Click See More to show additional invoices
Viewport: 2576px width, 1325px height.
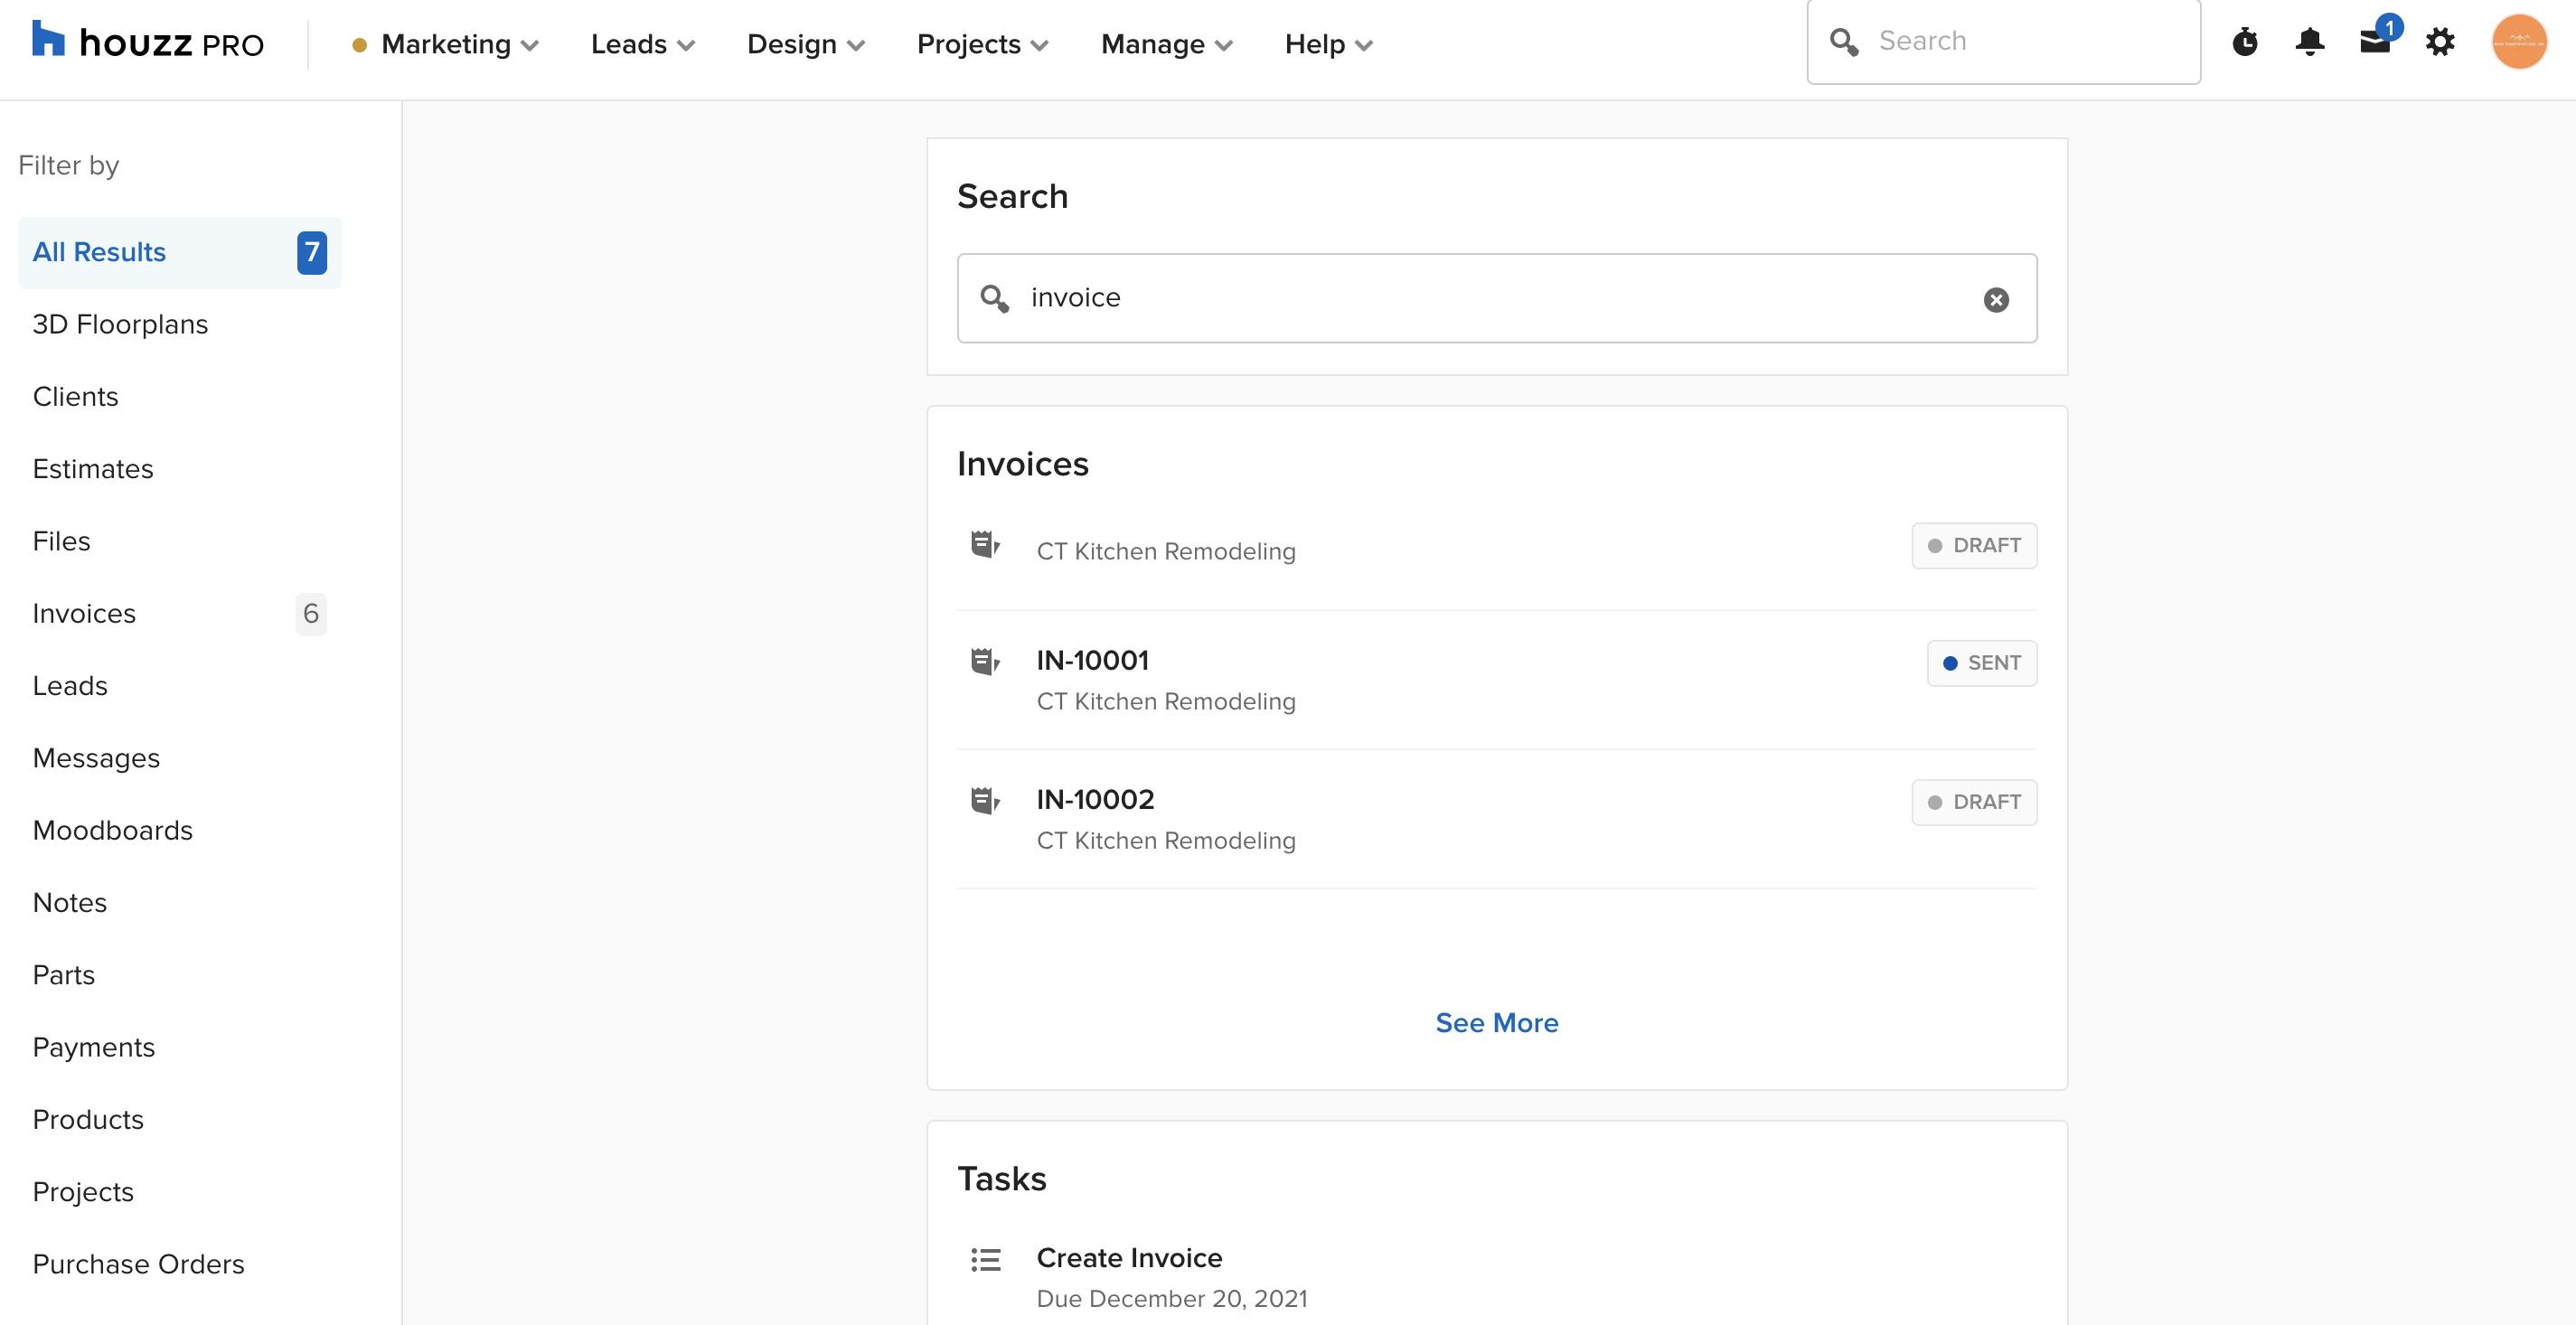point(1496,1022)
